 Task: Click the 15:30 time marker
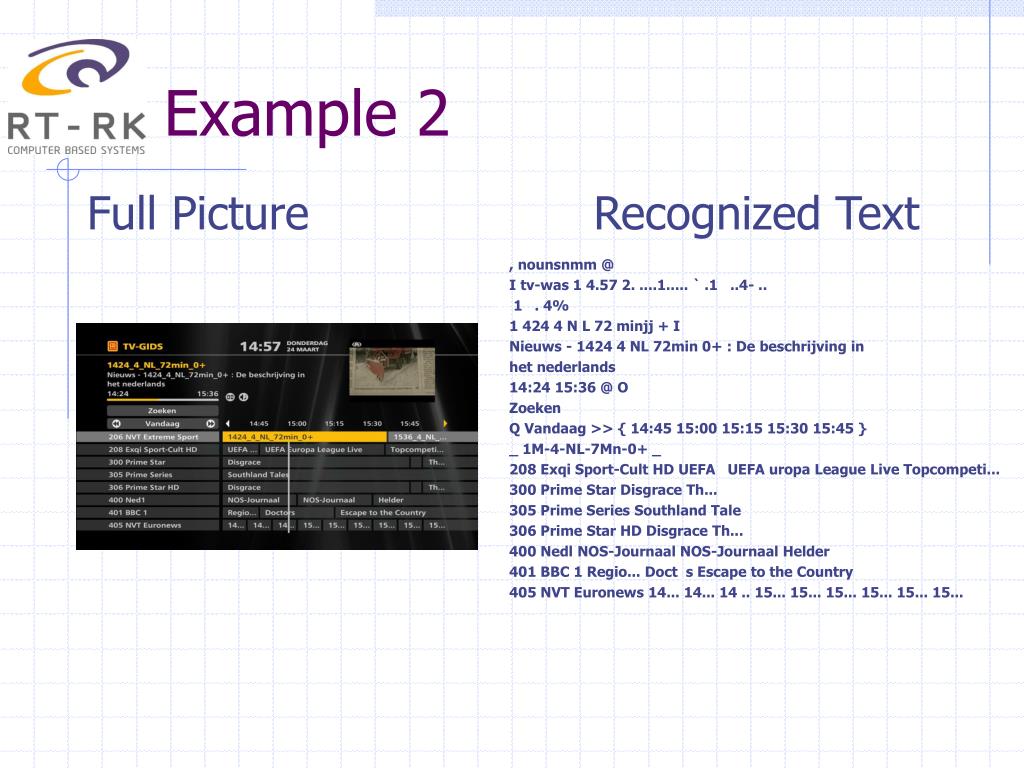372,423
